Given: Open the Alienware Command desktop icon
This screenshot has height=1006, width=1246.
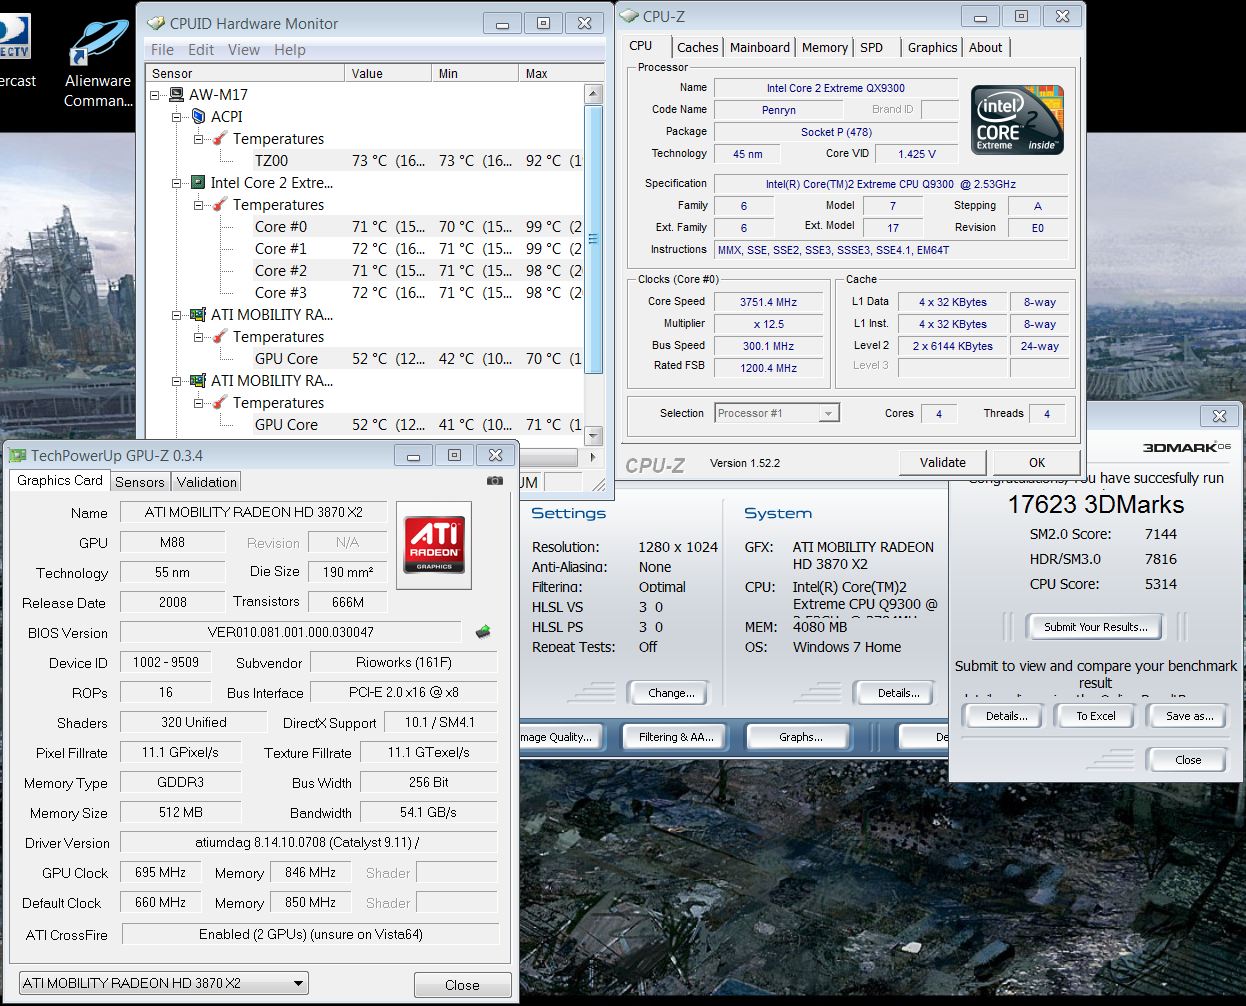Looking at the screenshot, I should [98, 63].
